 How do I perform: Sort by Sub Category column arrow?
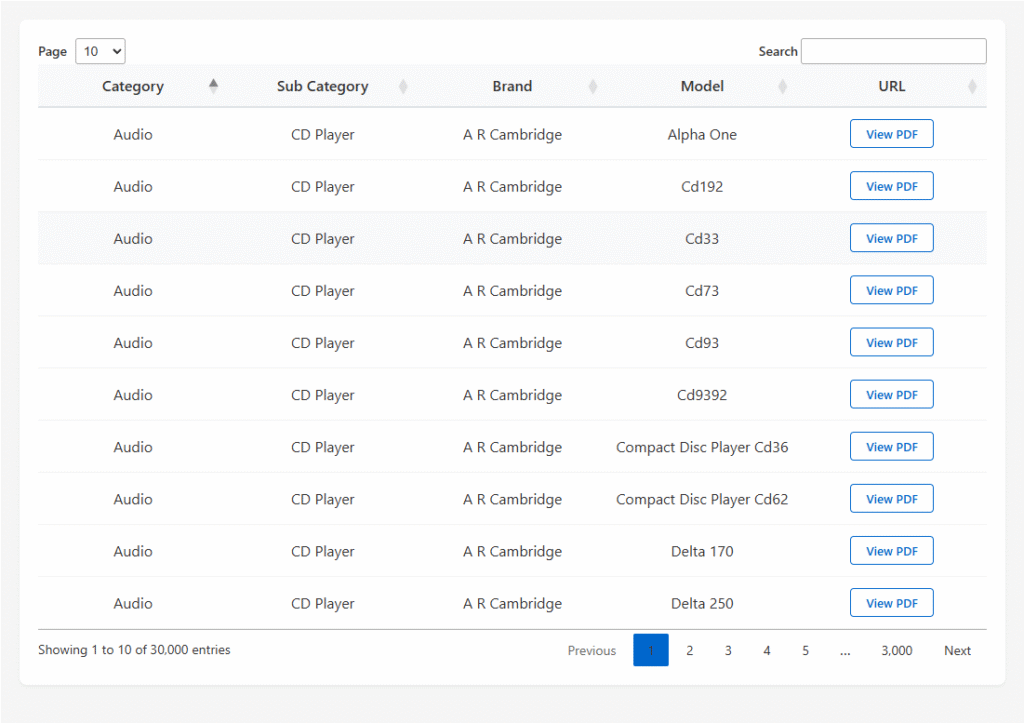(403, 86)
